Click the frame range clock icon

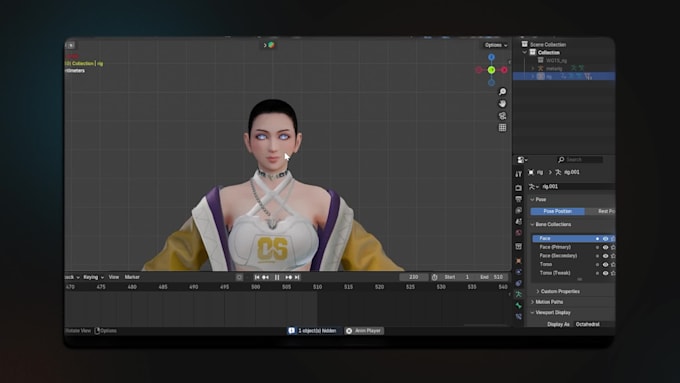coord(435,277)
